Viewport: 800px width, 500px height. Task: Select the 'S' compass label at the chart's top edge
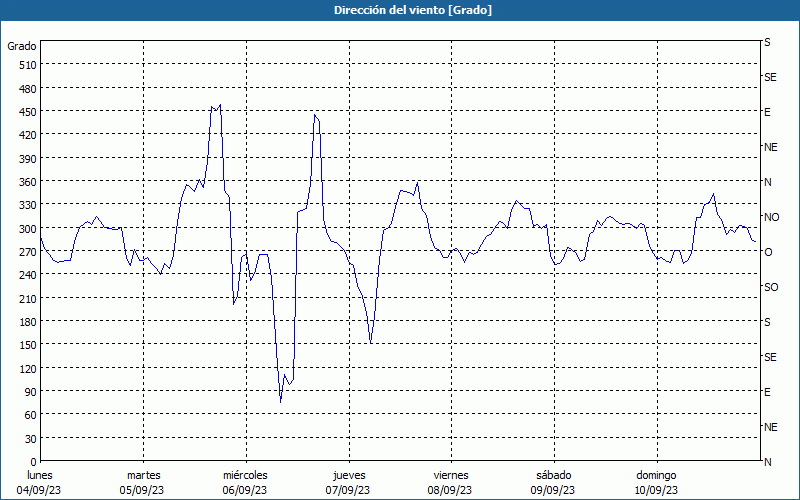[x=767, y=42]
